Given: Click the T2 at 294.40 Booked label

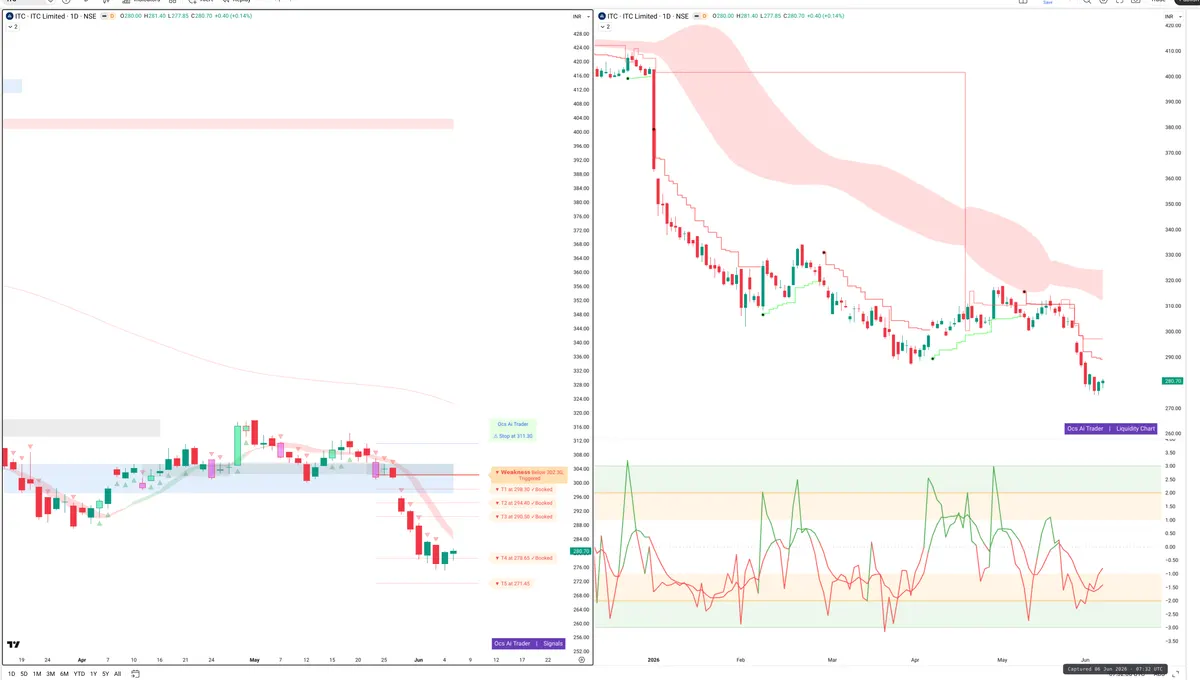Looking at the screenshot, I should (x=524, y=503).
